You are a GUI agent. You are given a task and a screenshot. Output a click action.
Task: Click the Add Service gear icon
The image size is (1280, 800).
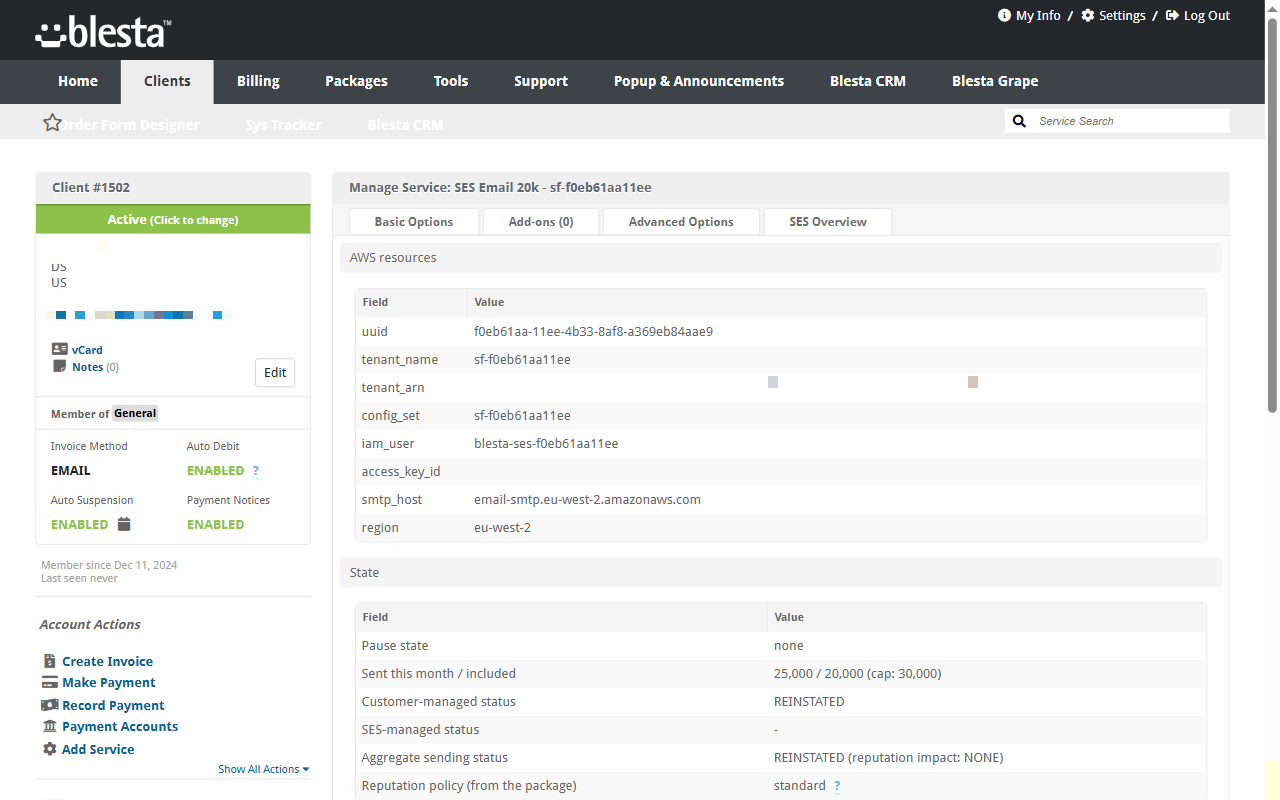coord(50,749)
